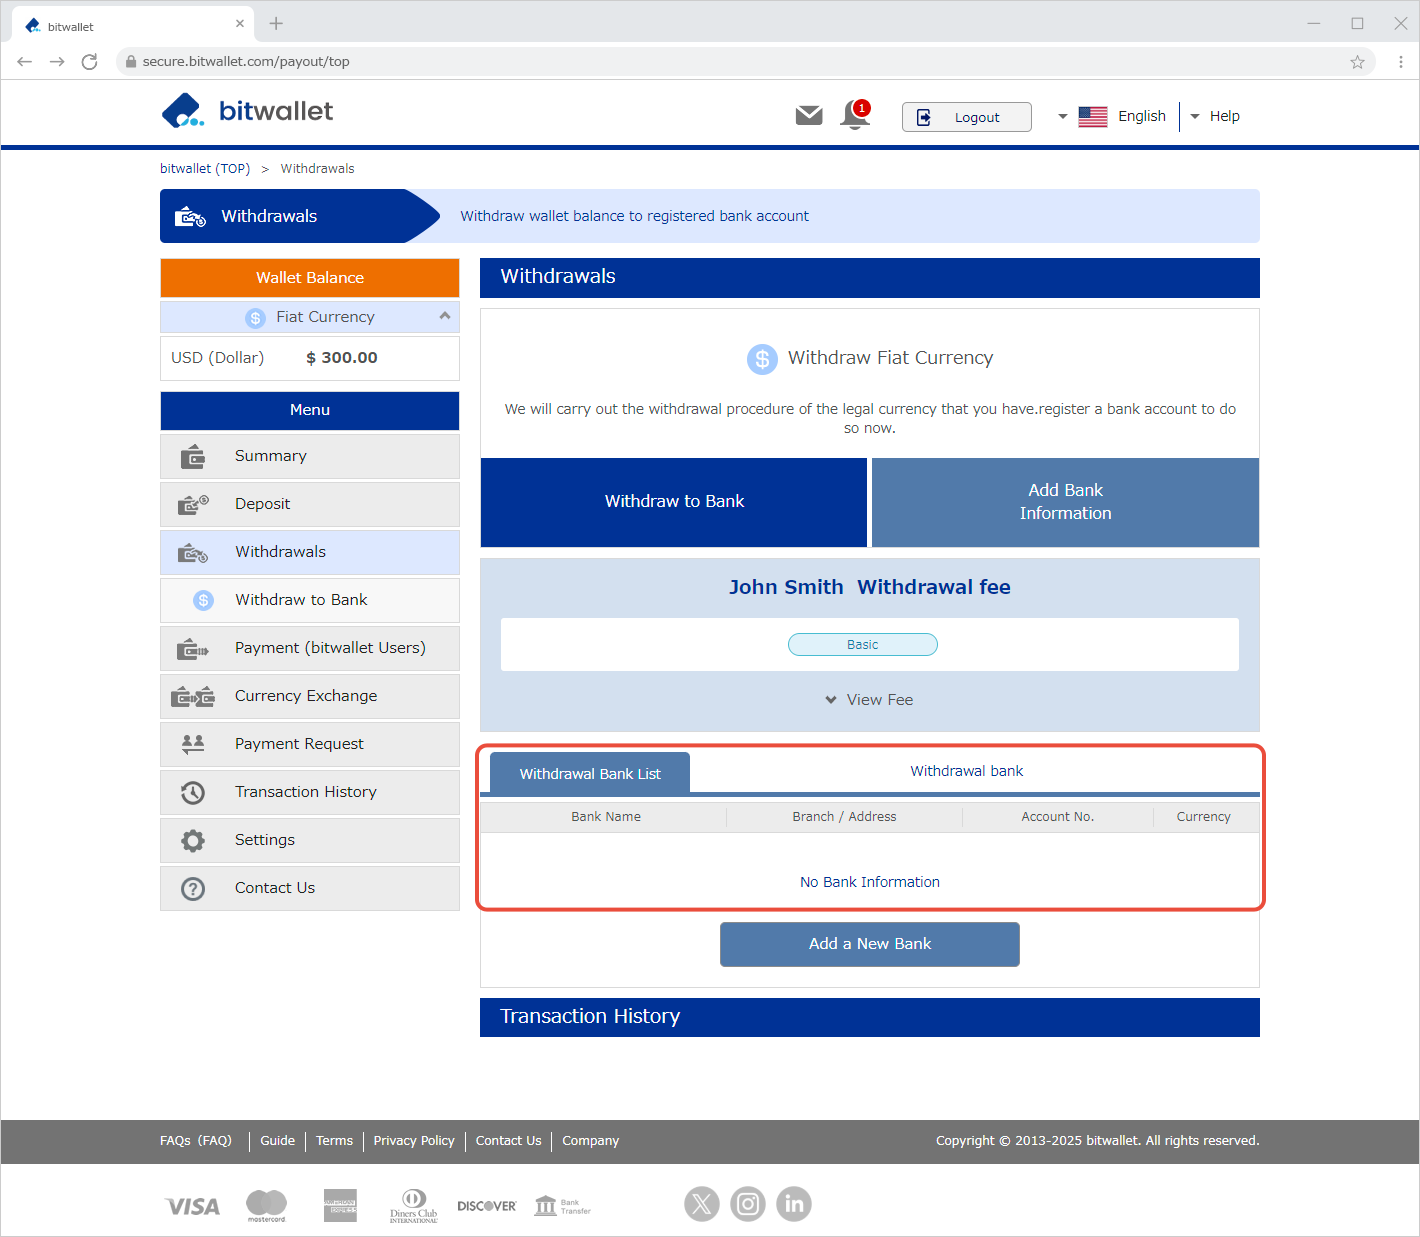
Task: Click the Logout button
Action: coord(966,117)
